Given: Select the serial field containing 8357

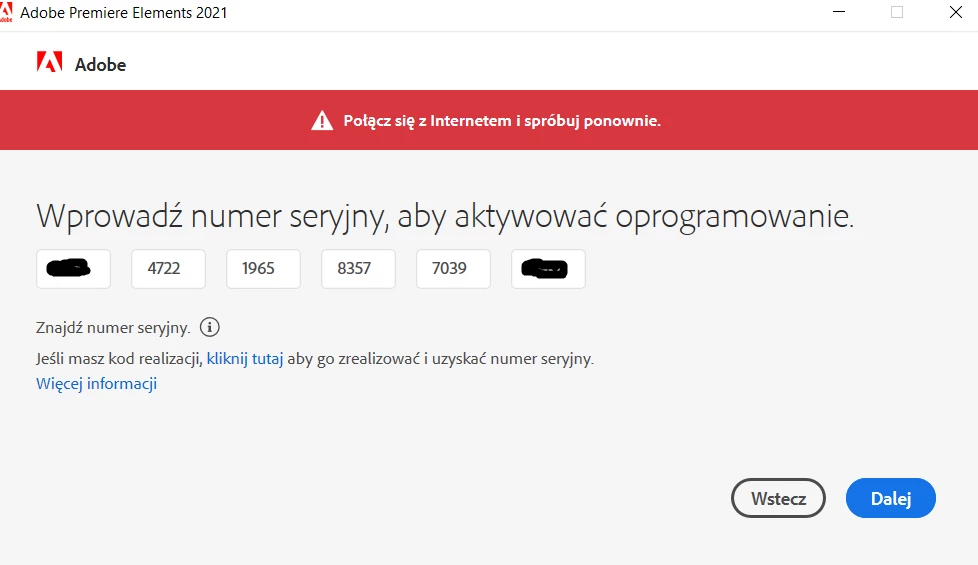Looking at the screenshot, I should 358,269.
